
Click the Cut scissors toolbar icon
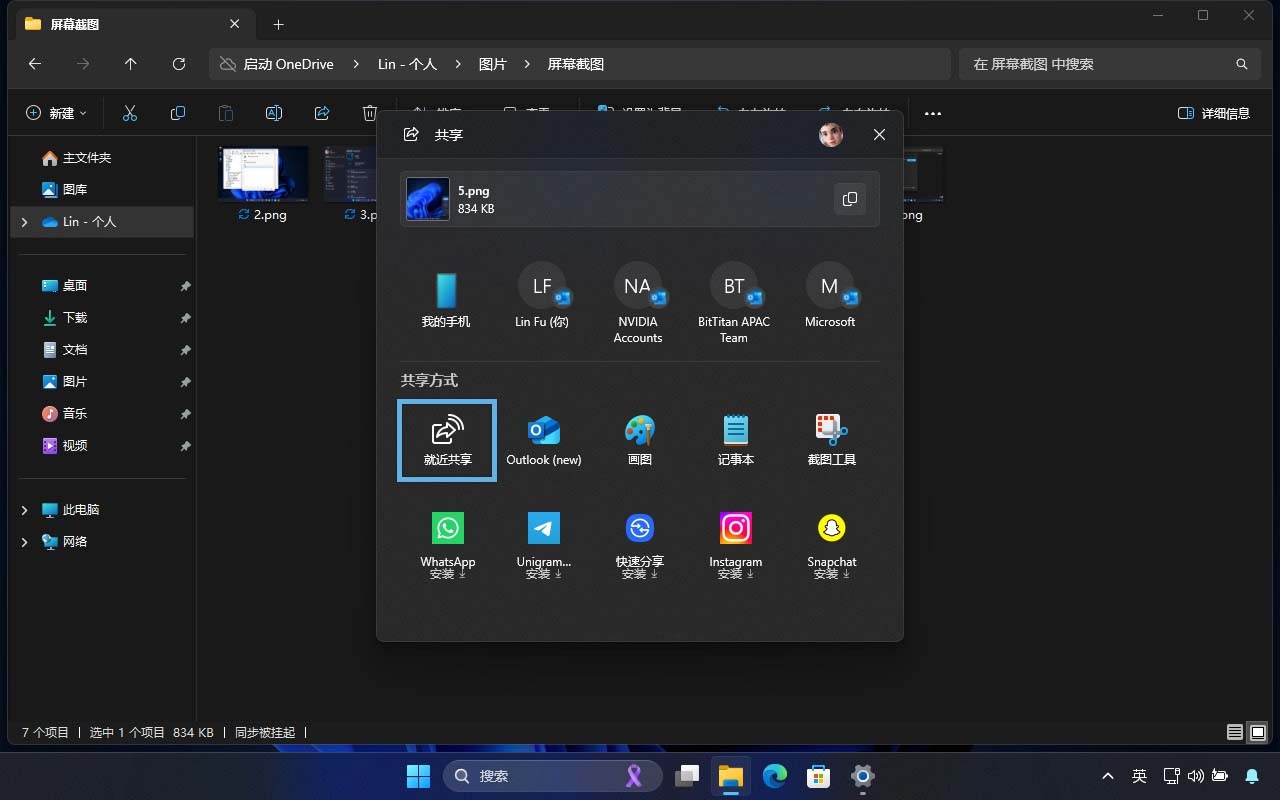[130, 113]
